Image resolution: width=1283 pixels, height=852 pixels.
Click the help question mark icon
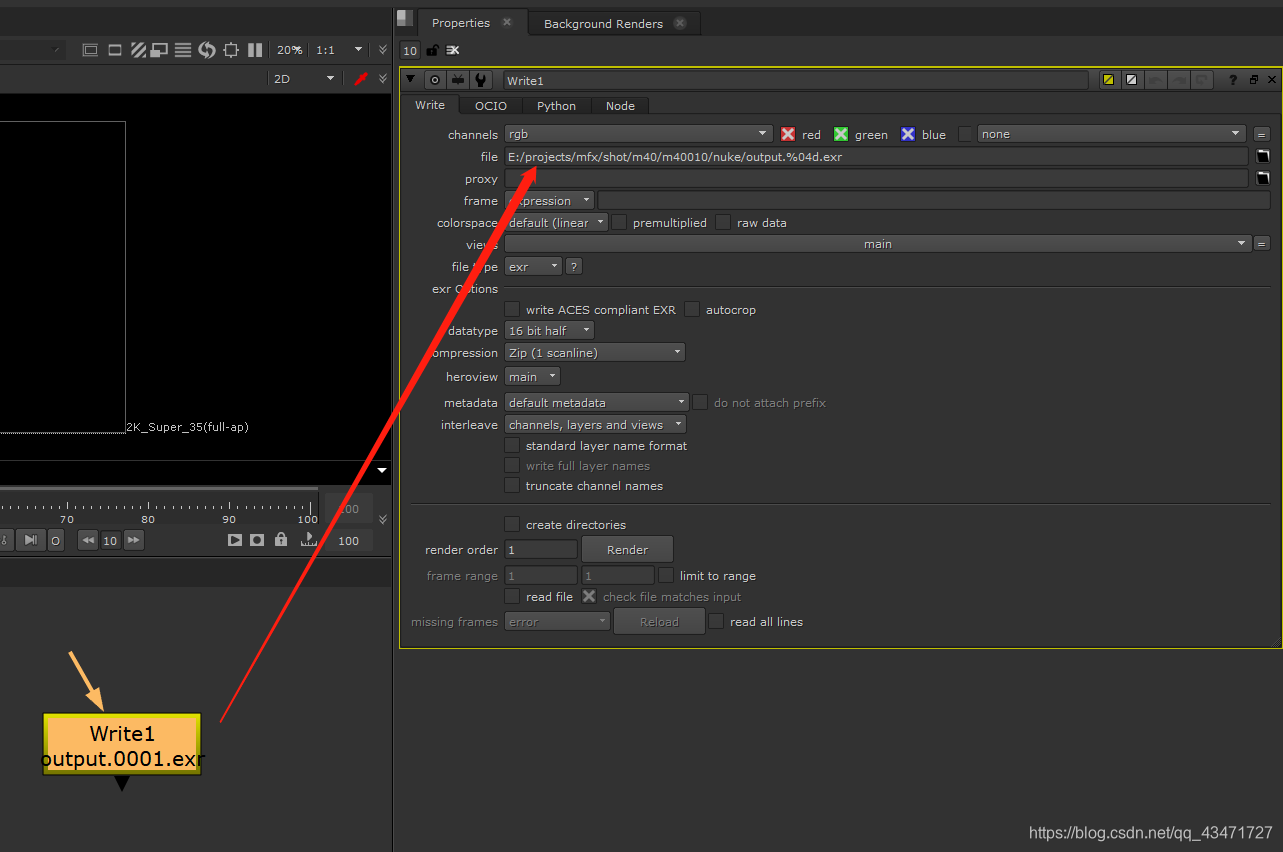(x=1233, y=80)
